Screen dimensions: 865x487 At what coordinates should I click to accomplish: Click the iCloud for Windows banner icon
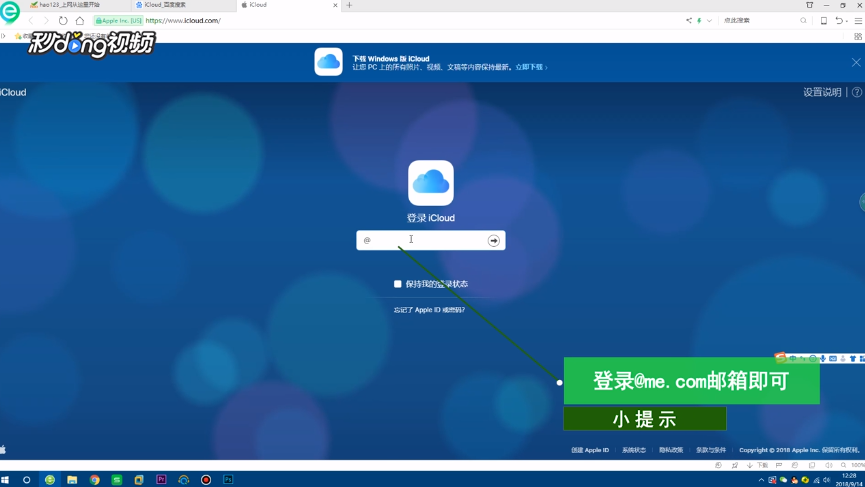[329, 62]
